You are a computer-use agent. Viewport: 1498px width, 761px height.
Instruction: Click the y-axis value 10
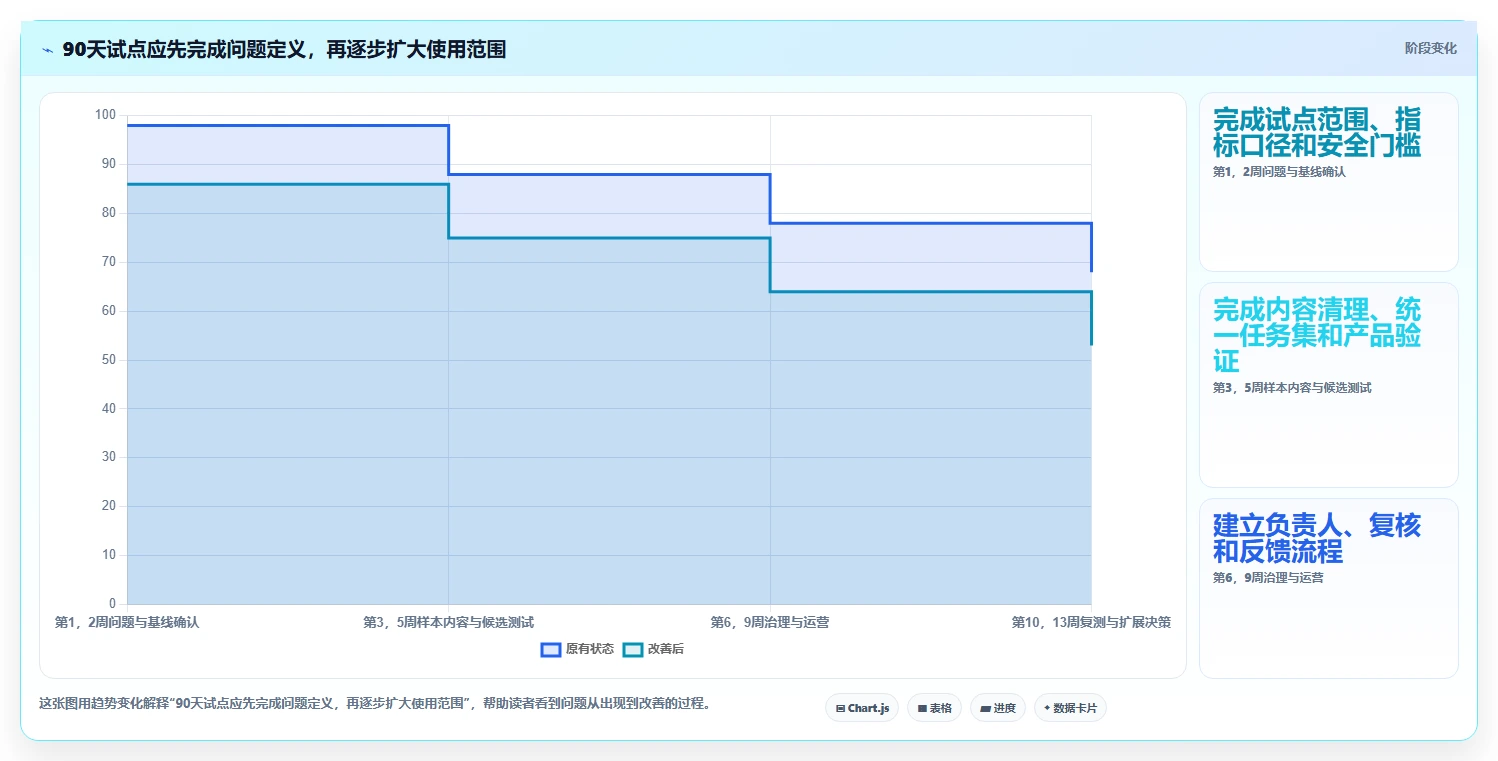coord(109,555)
